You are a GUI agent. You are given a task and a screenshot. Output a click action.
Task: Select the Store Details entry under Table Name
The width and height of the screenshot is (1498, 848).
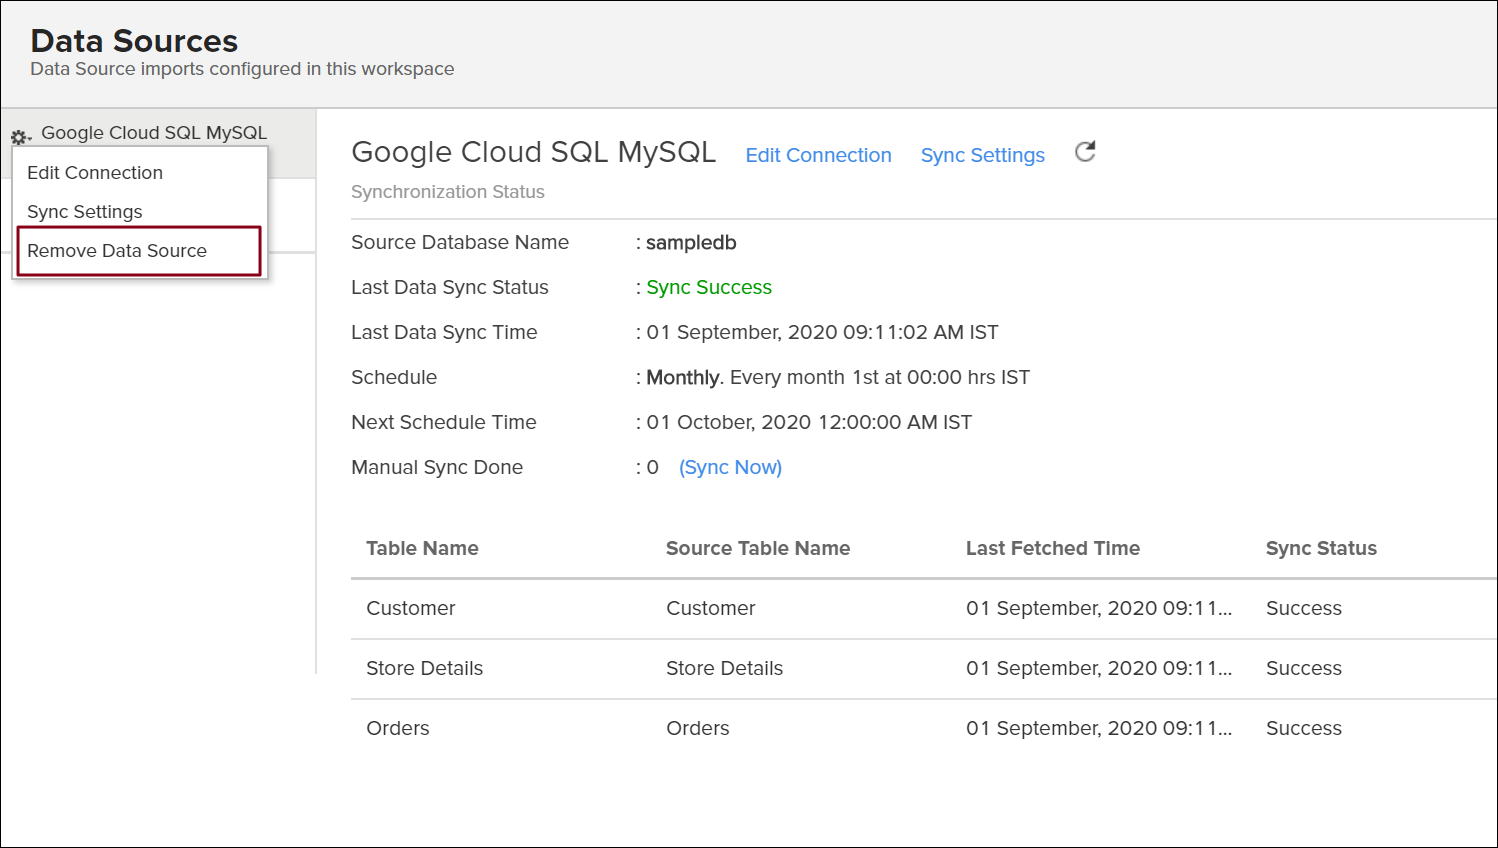(x=424, y=668)
